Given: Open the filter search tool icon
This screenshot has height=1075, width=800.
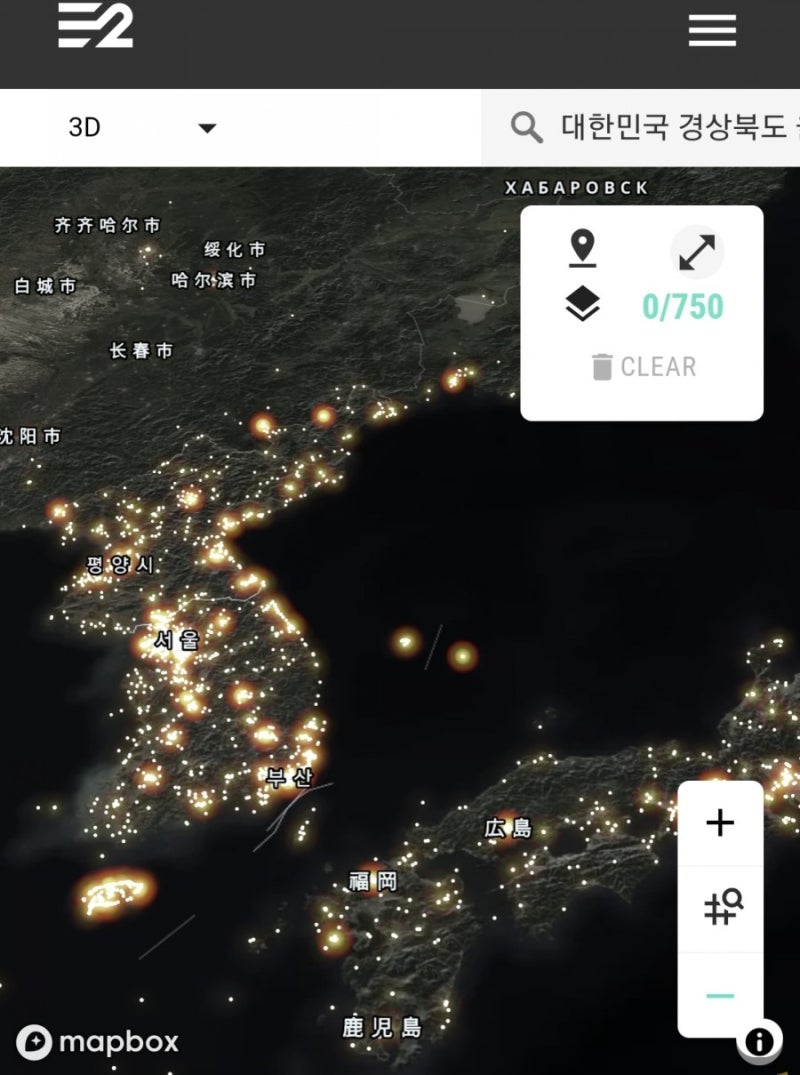Looking at the screenshot, I should click(x=721, y=906).
